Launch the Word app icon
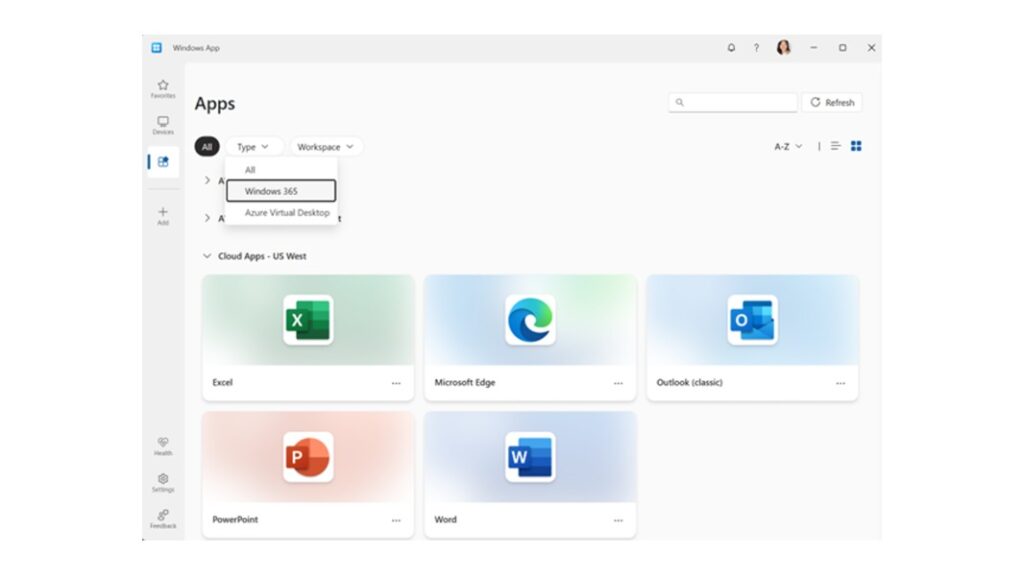This screenshot has height=576, width=1024. pos(530,457)
